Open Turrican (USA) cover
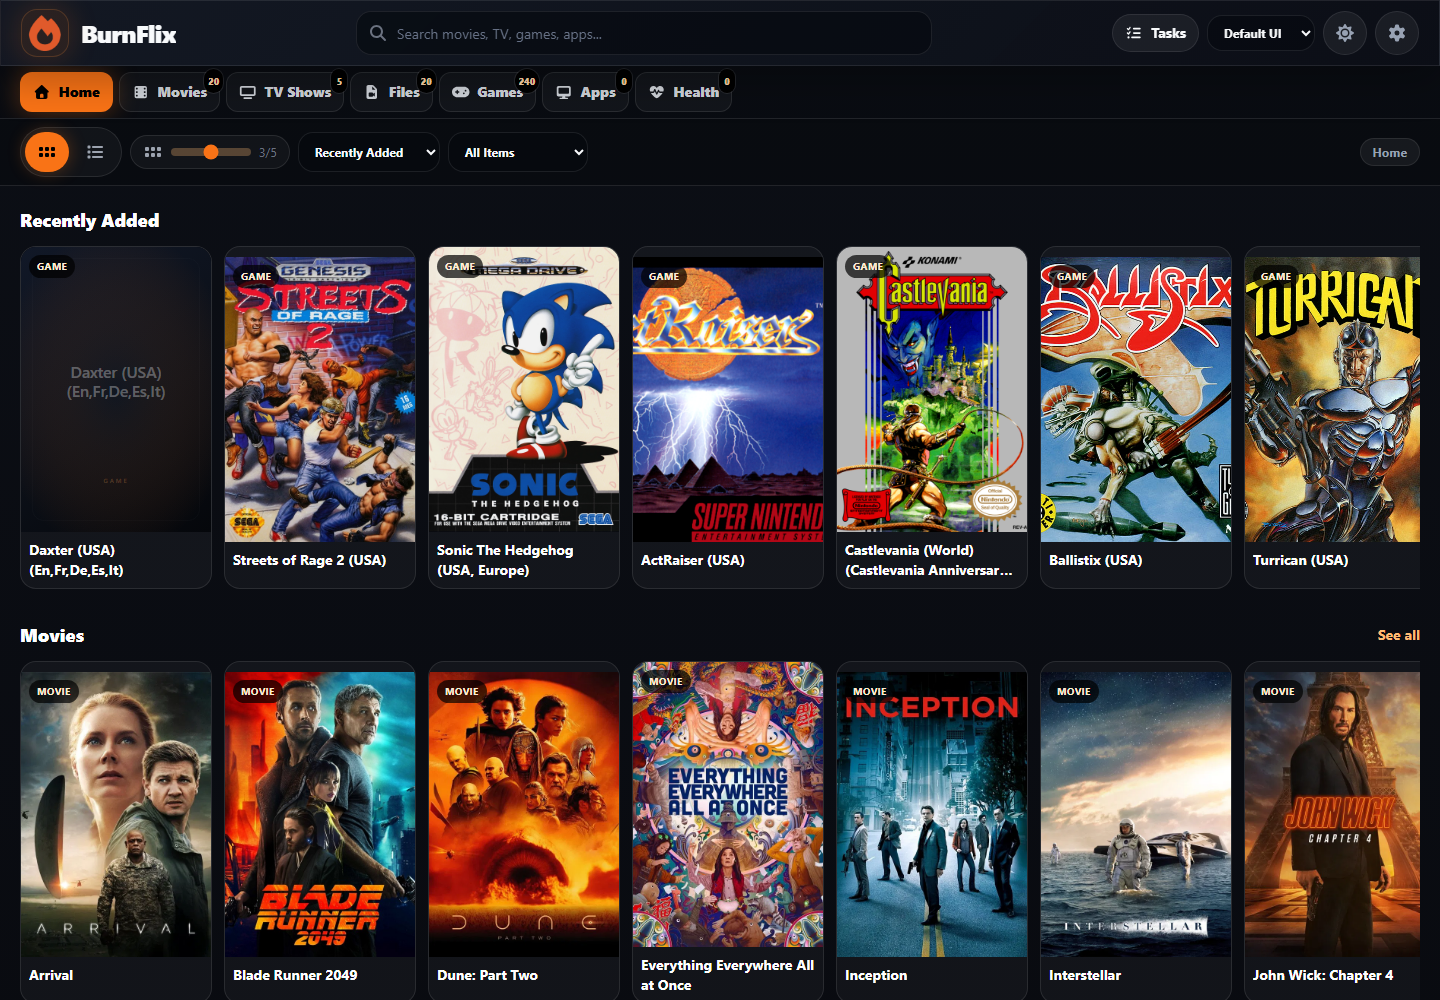This screenshot has height=1000, width=1440. pos(1332,399)
